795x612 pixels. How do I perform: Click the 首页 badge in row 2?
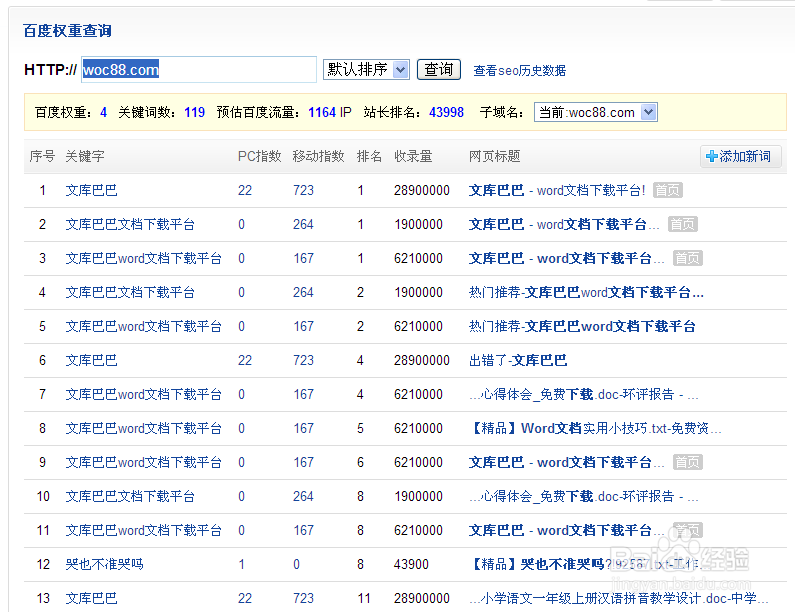click(683, 224)
